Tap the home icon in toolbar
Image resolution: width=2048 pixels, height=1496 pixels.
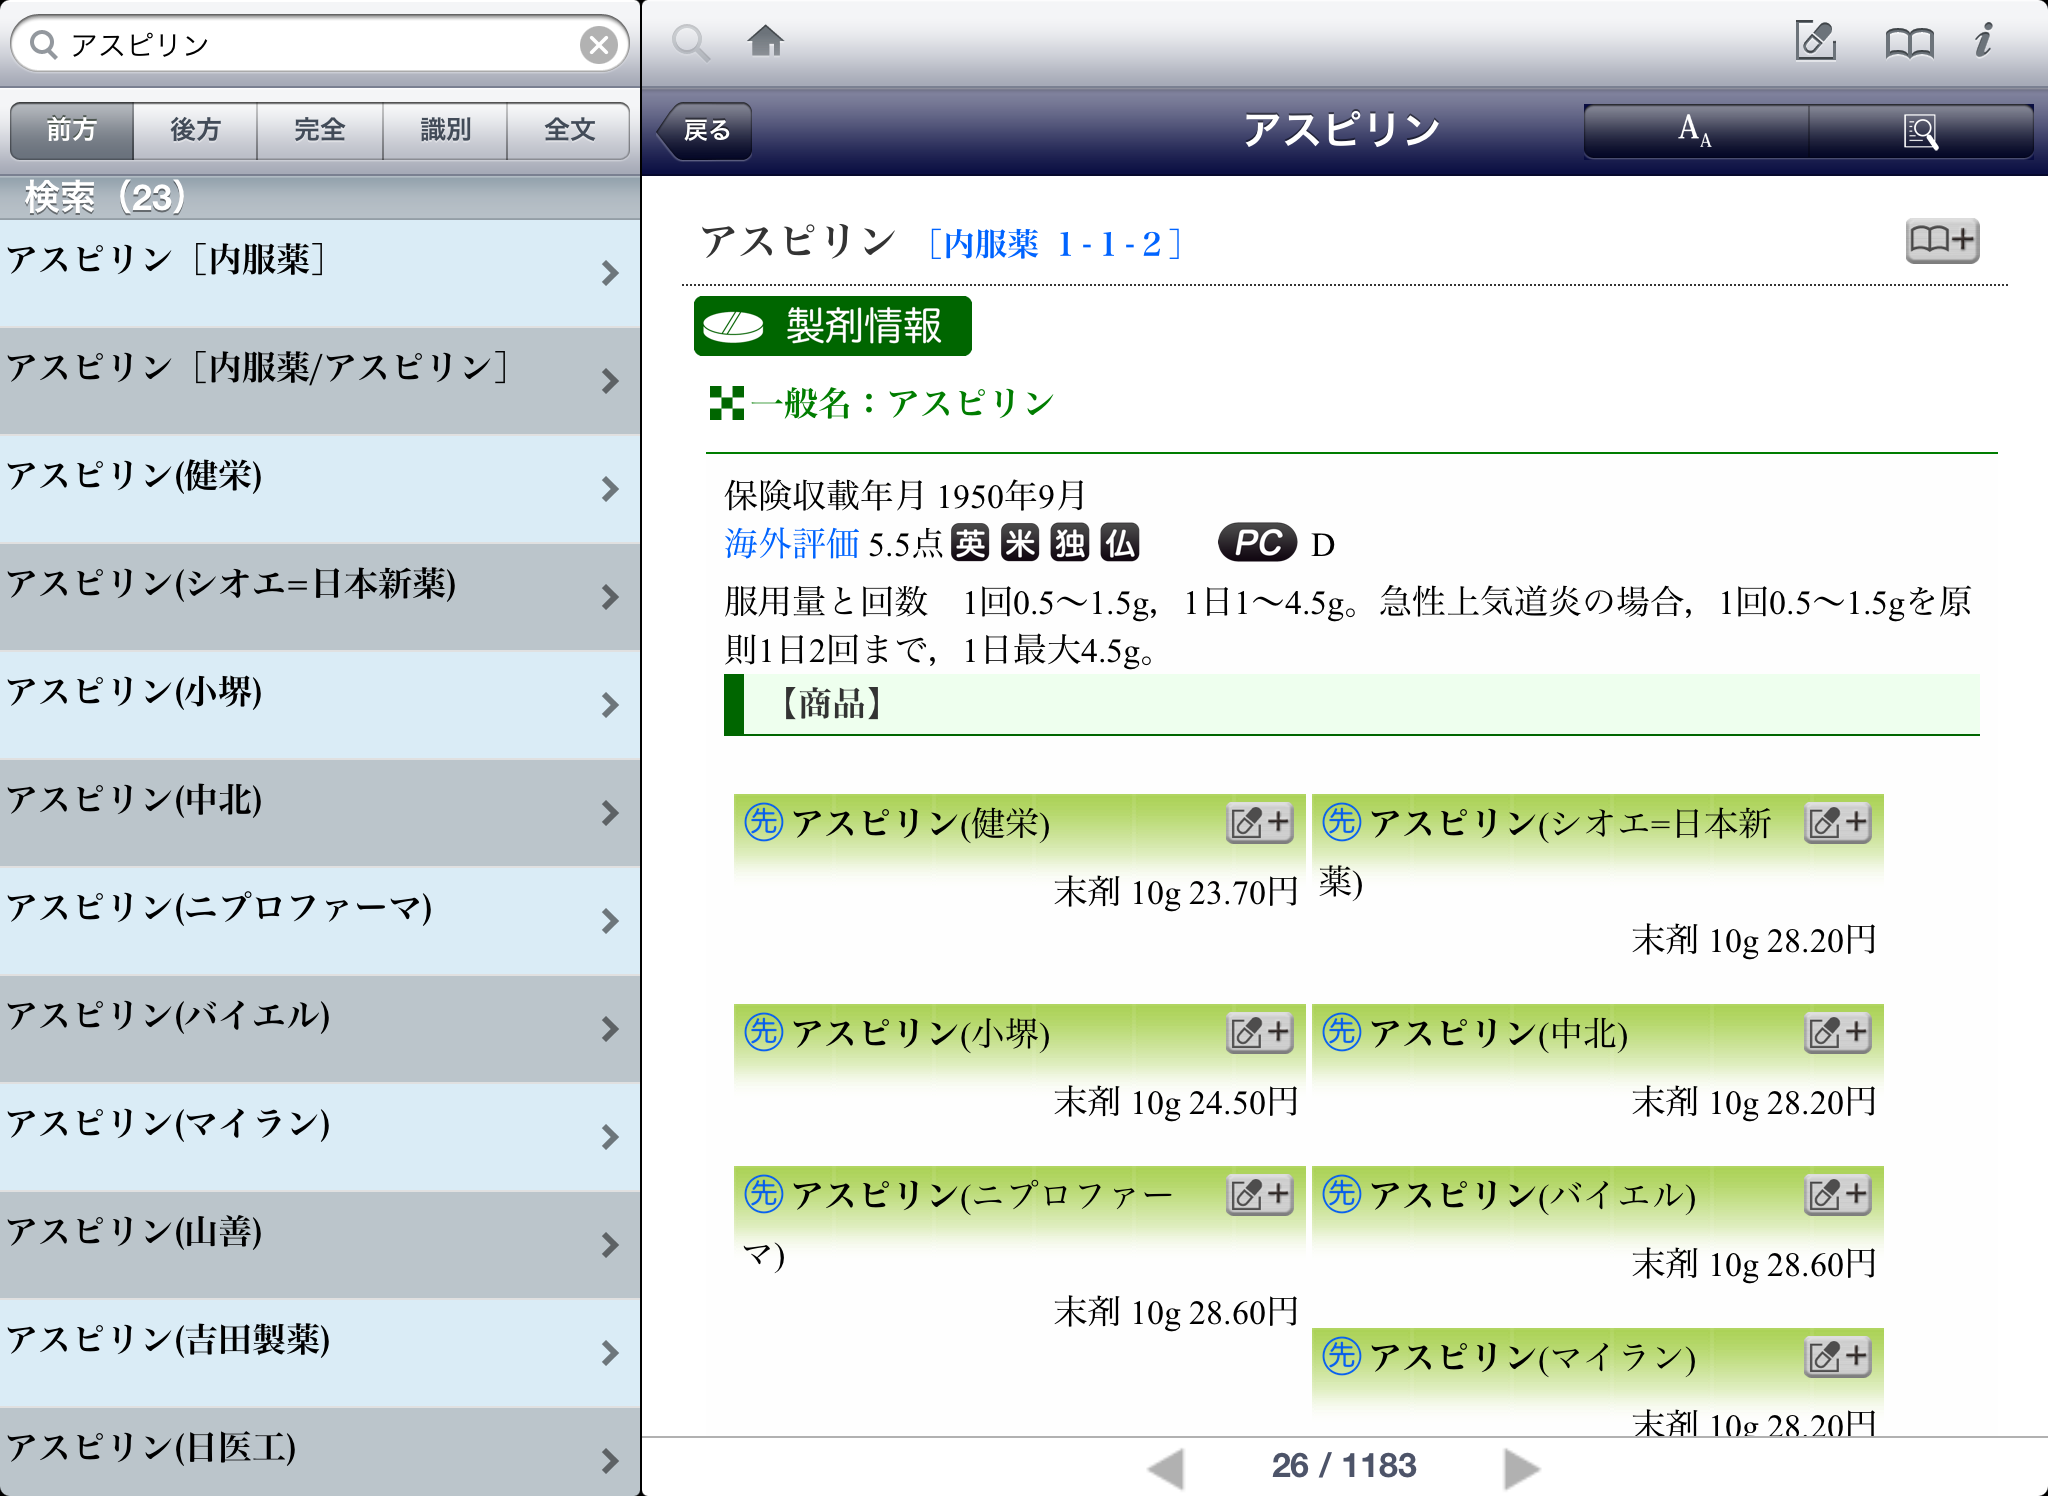765,42
